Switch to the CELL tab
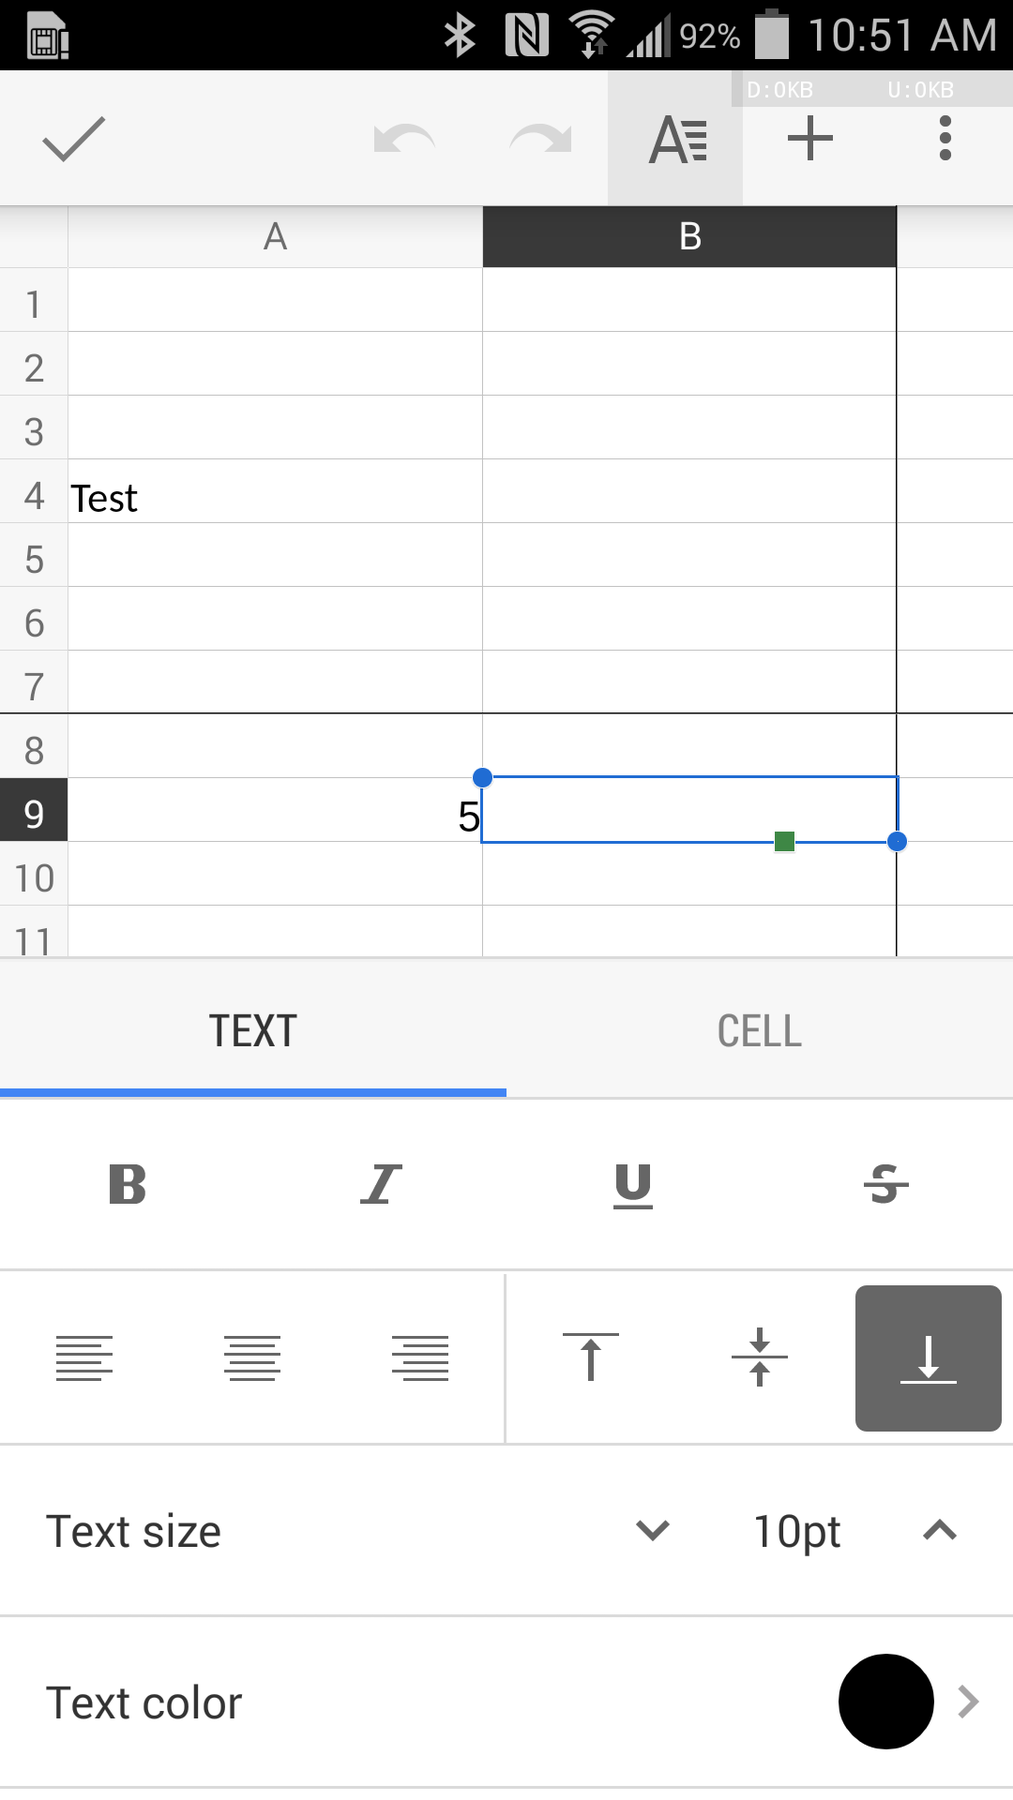Viewport: 1013px width, 1800px height. [x=759, y=1030]
